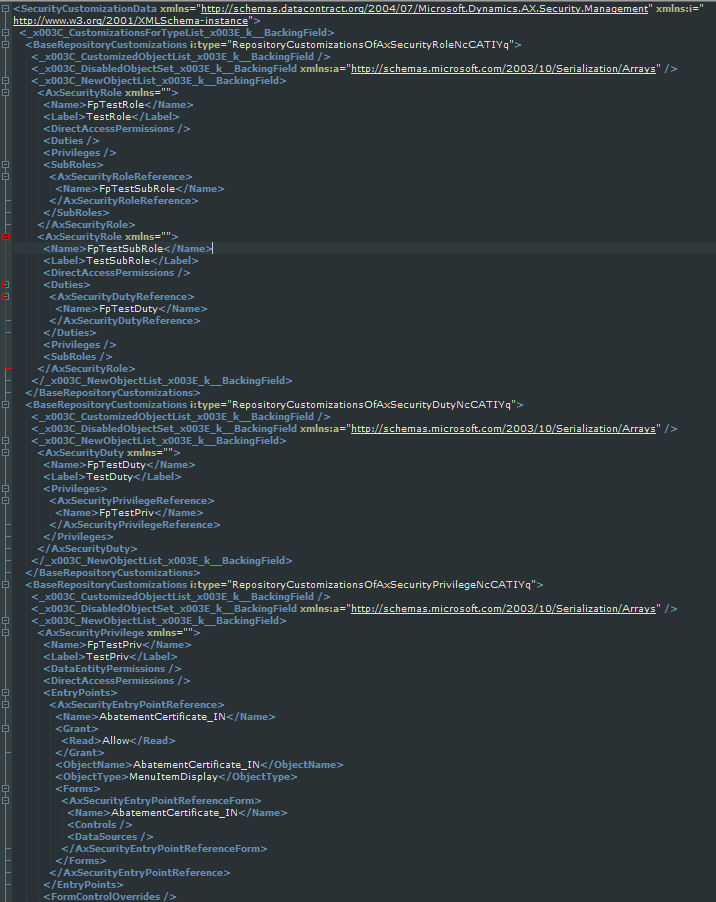Fold the AxSecurityRoleReference element
The height and width of the screenshot is (902, 716).
pyautogui.click(x=5, y=177)
